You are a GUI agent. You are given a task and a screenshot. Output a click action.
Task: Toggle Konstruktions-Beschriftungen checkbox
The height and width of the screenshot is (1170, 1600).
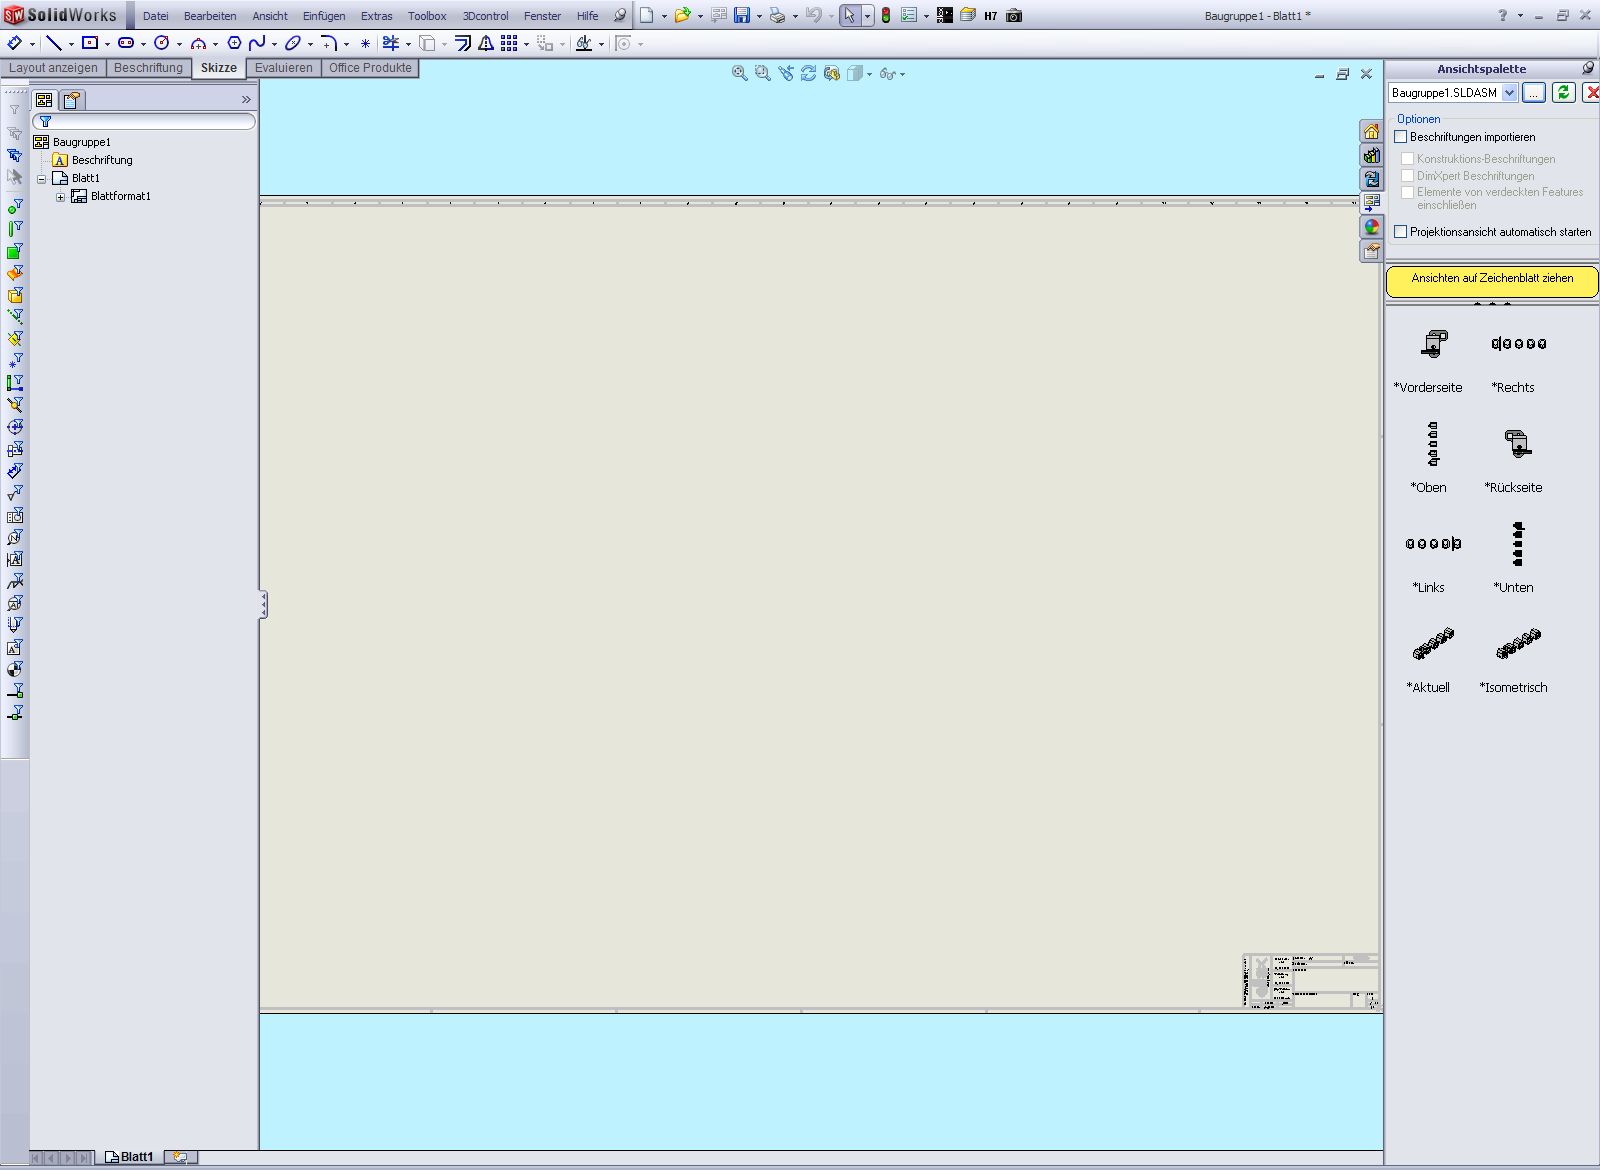click(1408, 159)
